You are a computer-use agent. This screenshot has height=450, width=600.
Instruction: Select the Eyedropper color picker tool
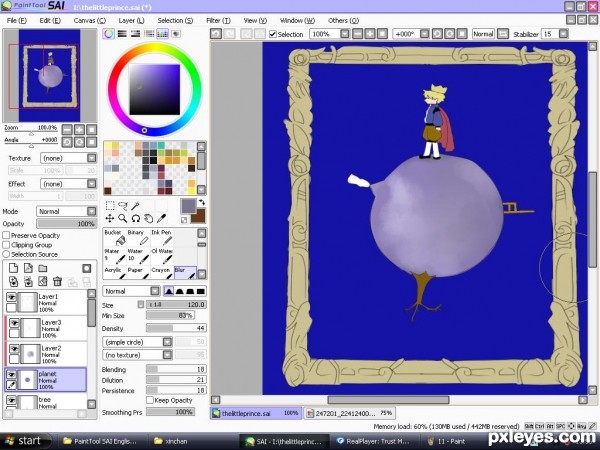(161, 218)
